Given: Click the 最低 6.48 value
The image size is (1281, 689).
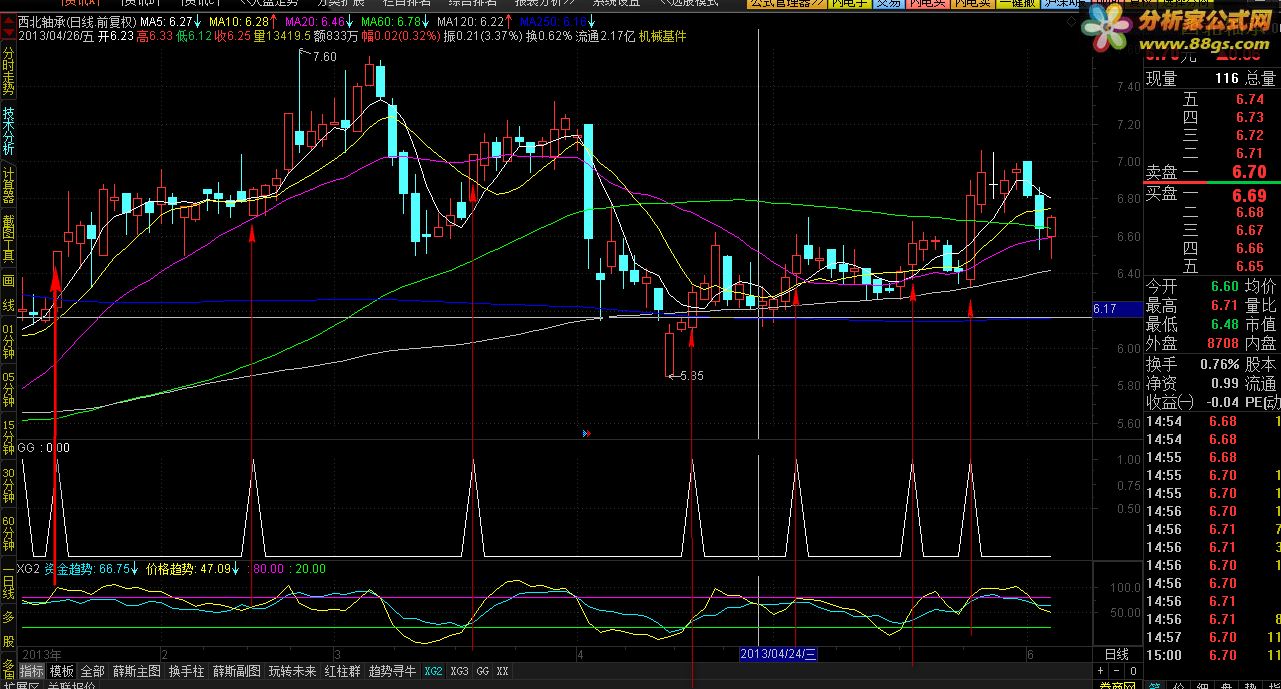Looking at the screenshot, I should coord(1224,325).
